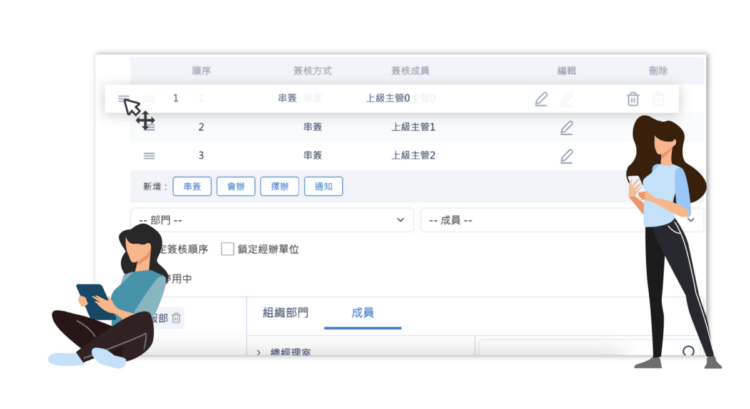
Task: Toggle the 鎖定經辦單位 checkbox
Action: pos(227,249)
